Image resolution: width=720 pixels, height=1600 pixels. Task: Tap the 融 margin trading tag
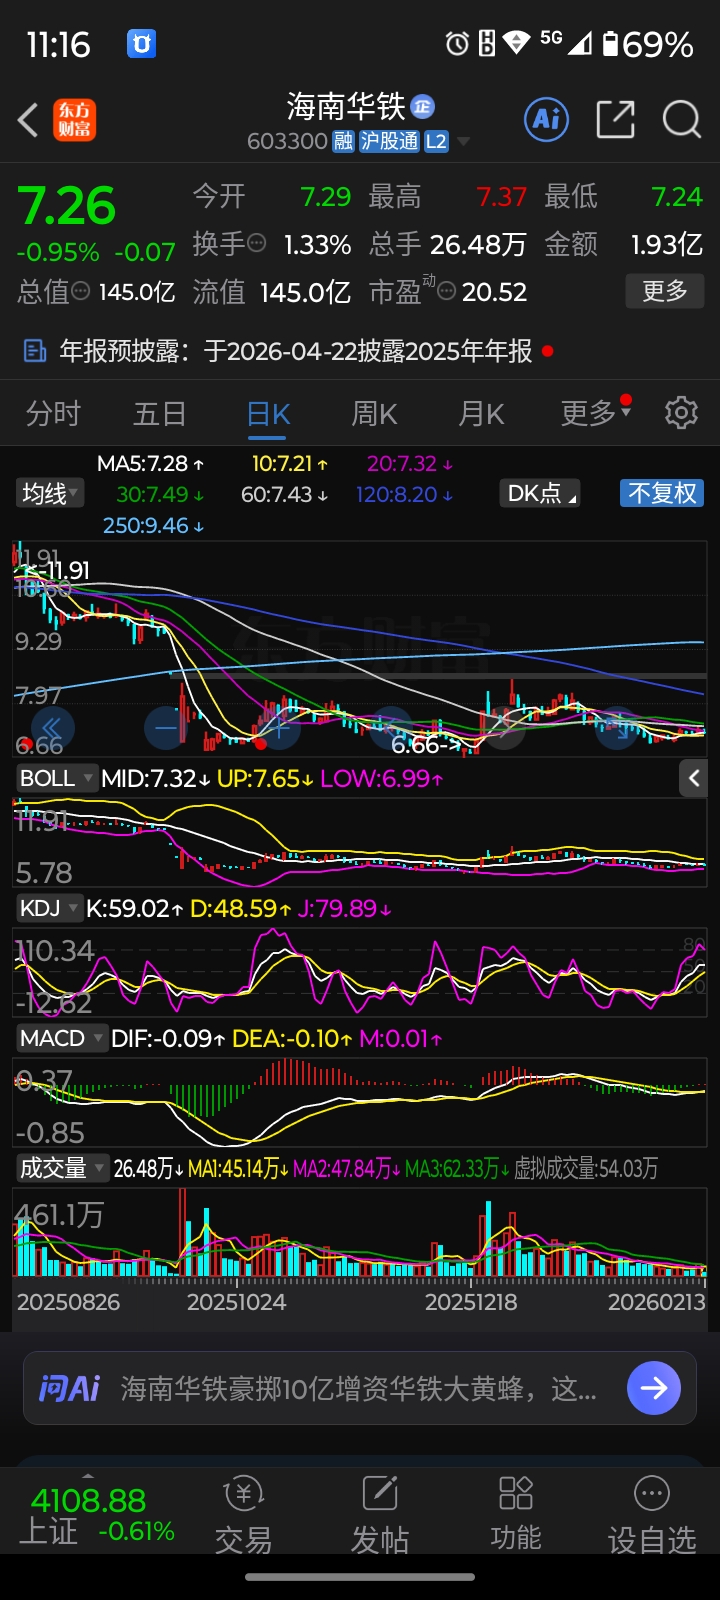coord(343,142)
